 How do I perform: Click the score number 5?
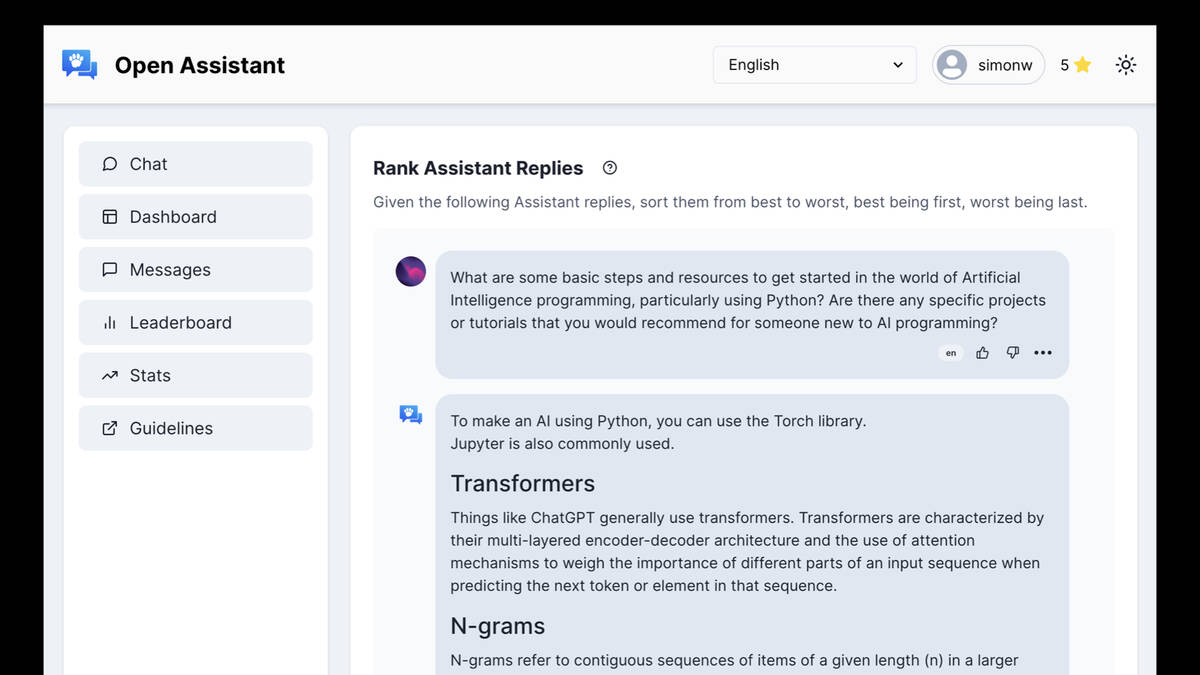[1065, 65]
